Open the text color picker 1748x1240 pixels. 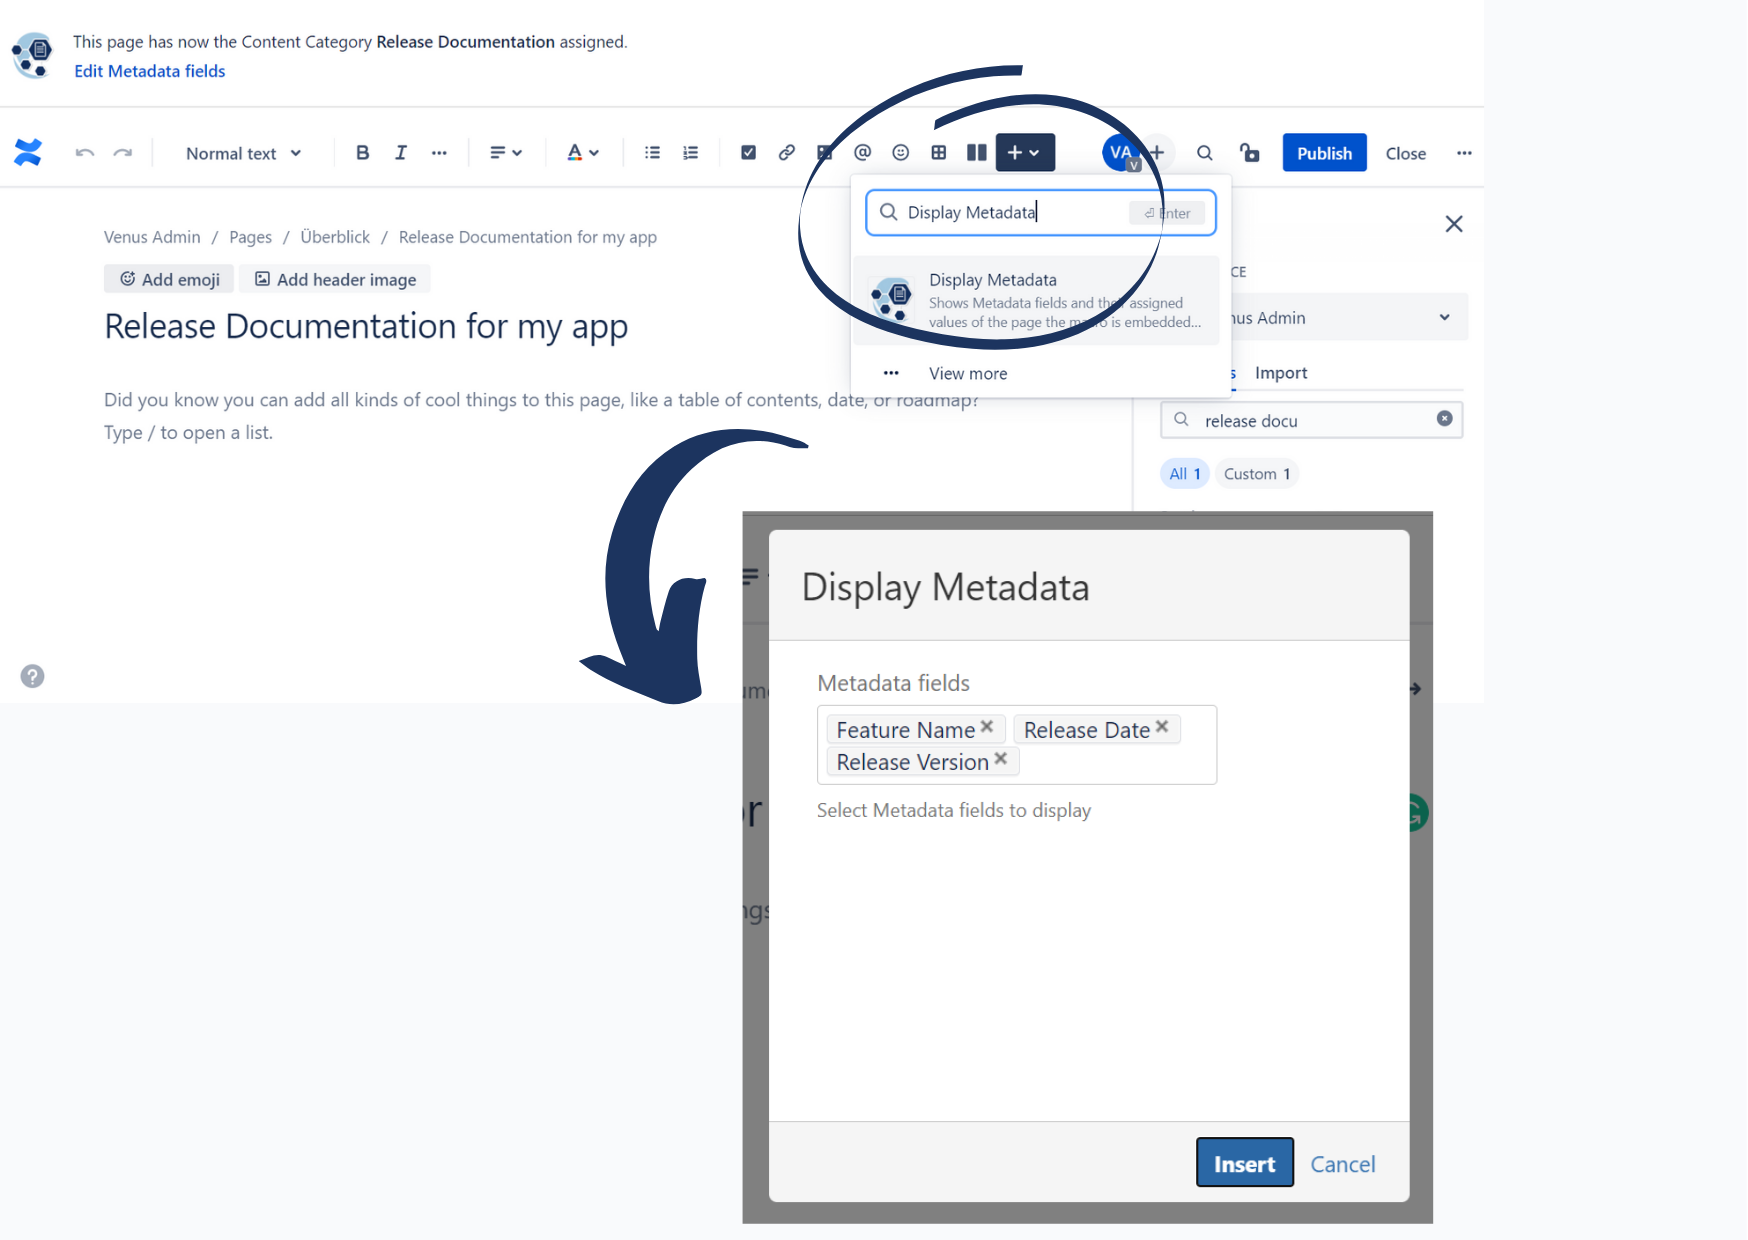[582, 153]
